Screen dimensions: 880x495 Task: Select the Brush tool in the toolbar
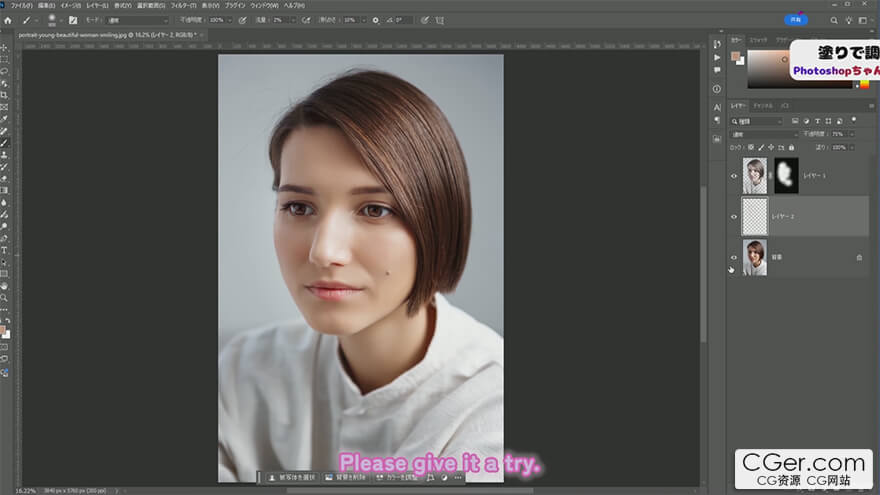[x=5, y=143]
